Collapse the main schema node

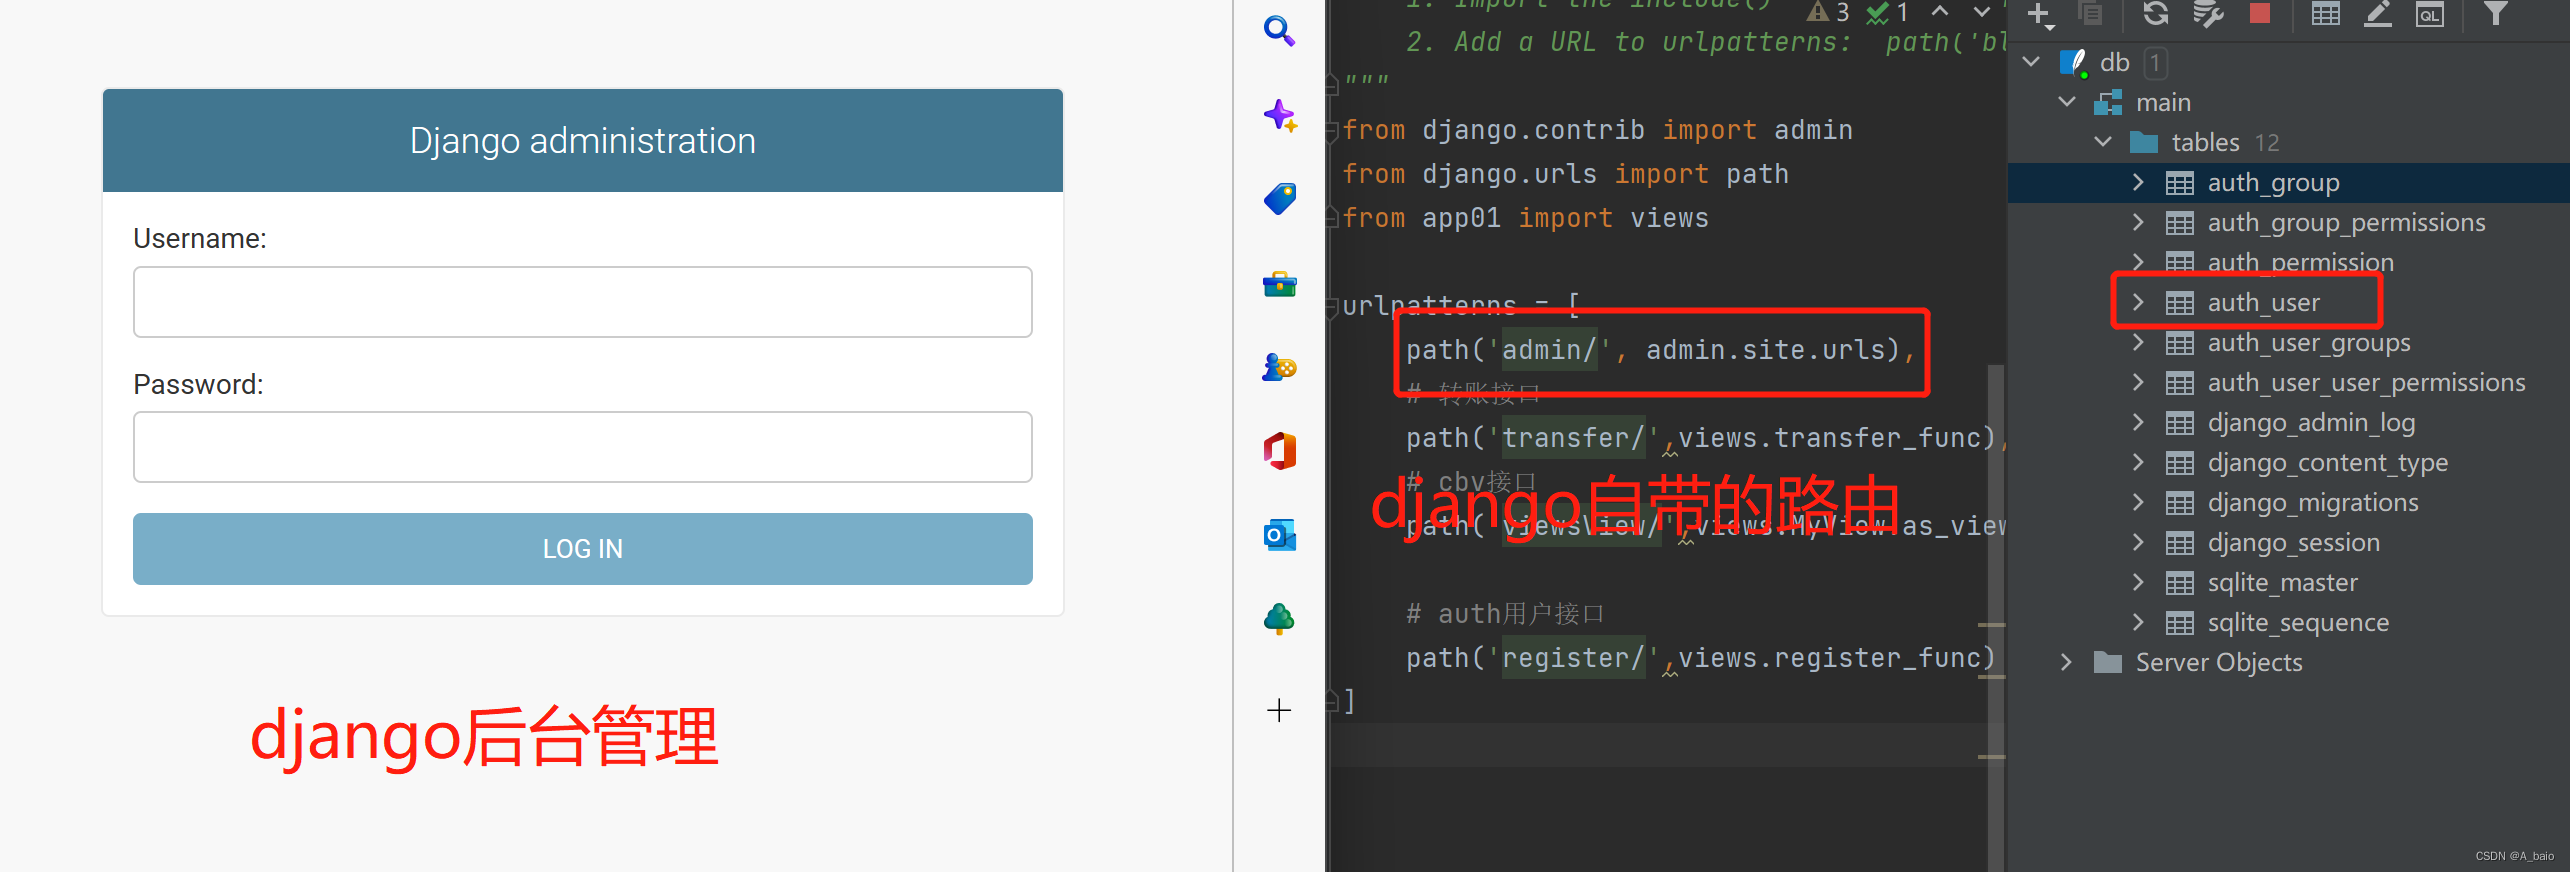2067,102
